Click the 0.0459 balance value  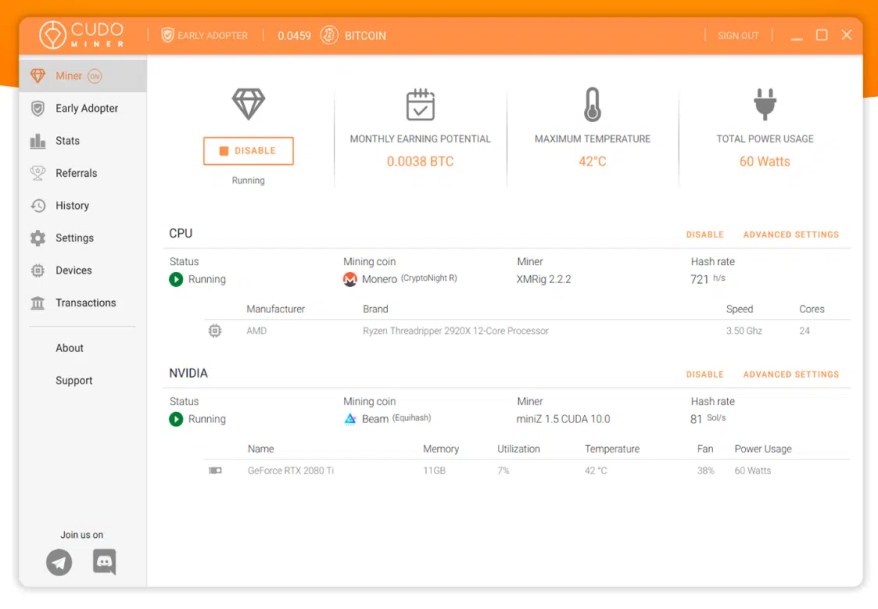(294, 36)
